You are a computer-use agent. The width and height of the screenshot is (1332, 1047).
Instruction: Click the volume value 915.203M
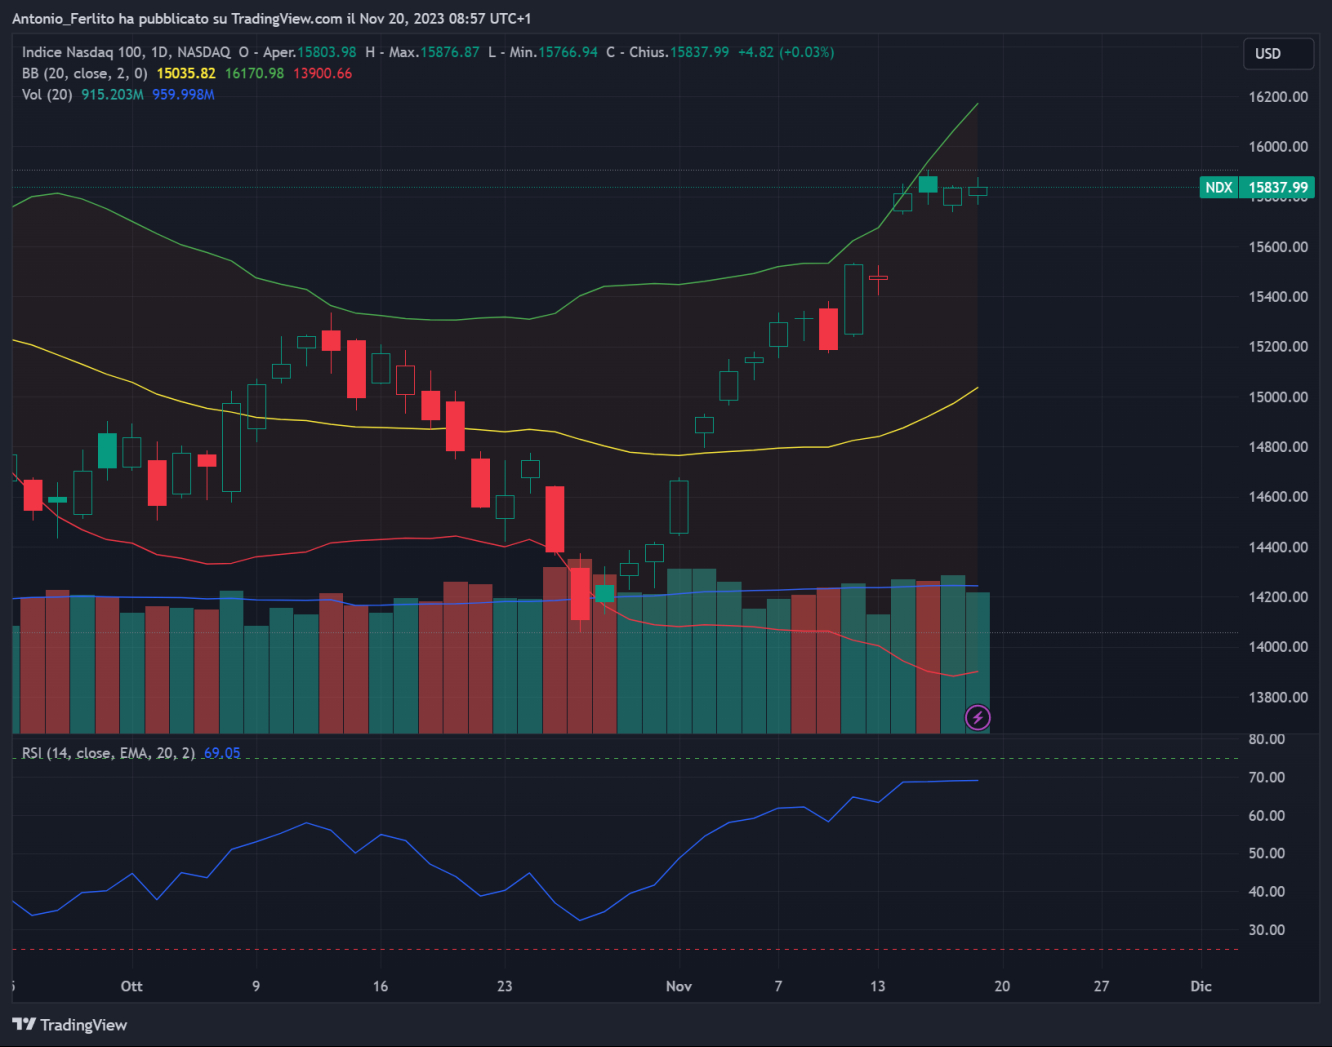112,94
